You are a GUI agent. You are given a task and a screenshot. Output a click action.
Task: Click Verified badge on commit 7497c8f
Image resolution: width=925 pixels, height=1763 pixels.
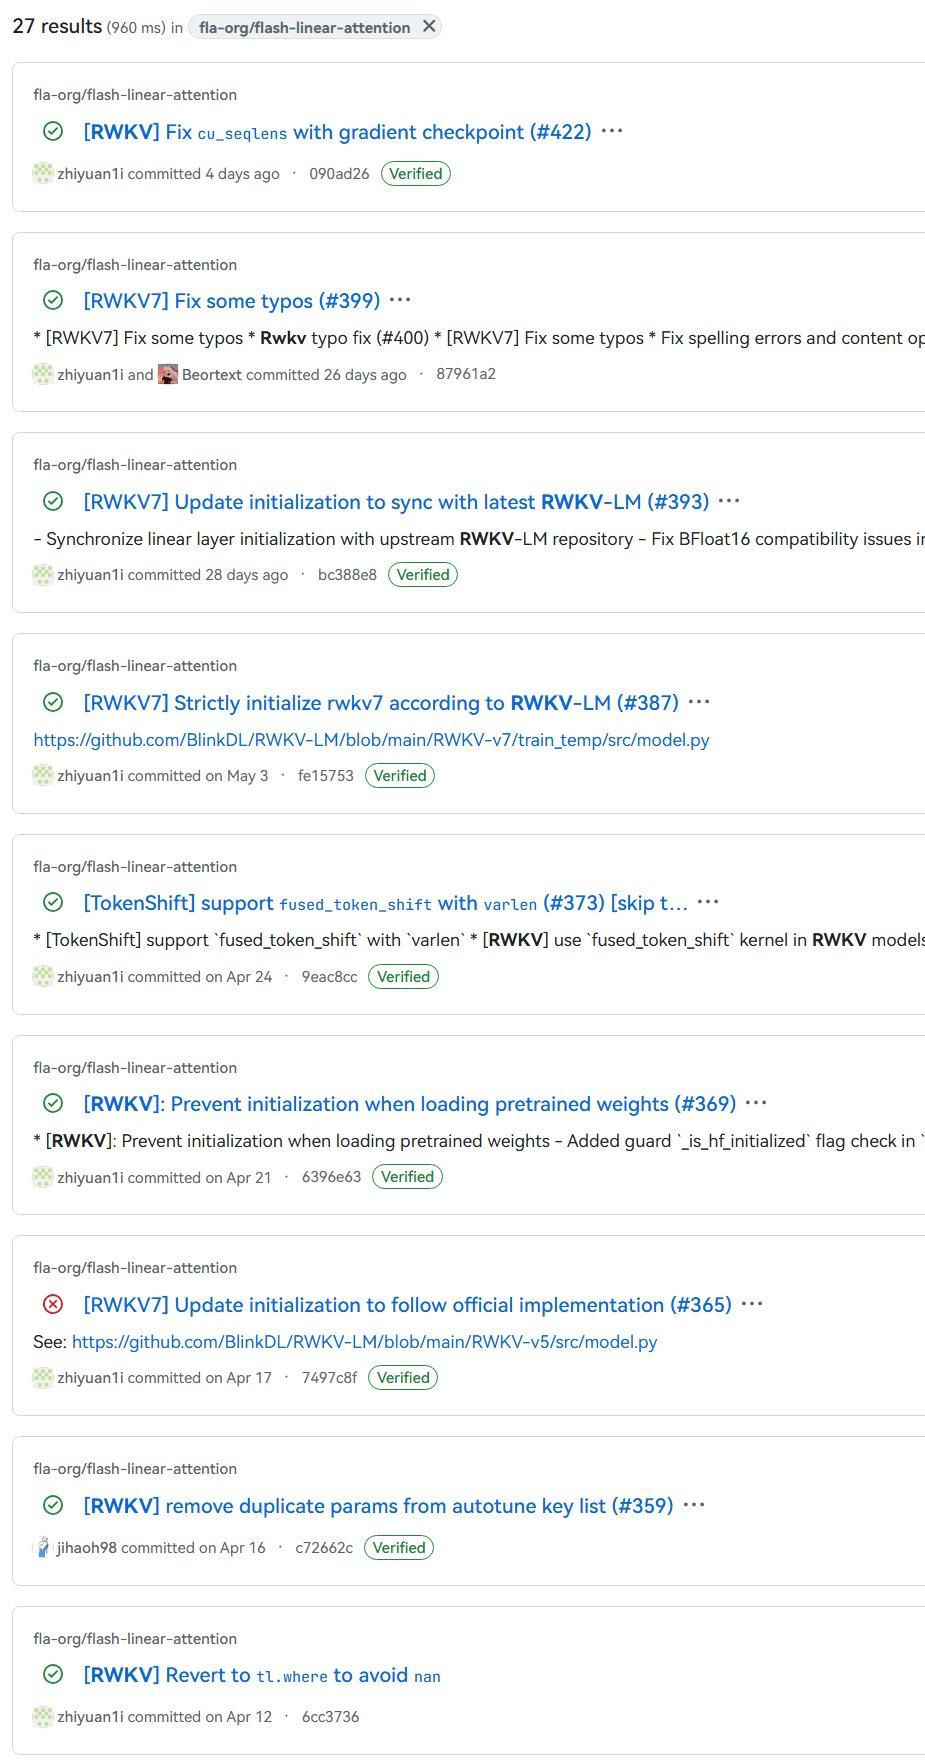[403, 1378]
